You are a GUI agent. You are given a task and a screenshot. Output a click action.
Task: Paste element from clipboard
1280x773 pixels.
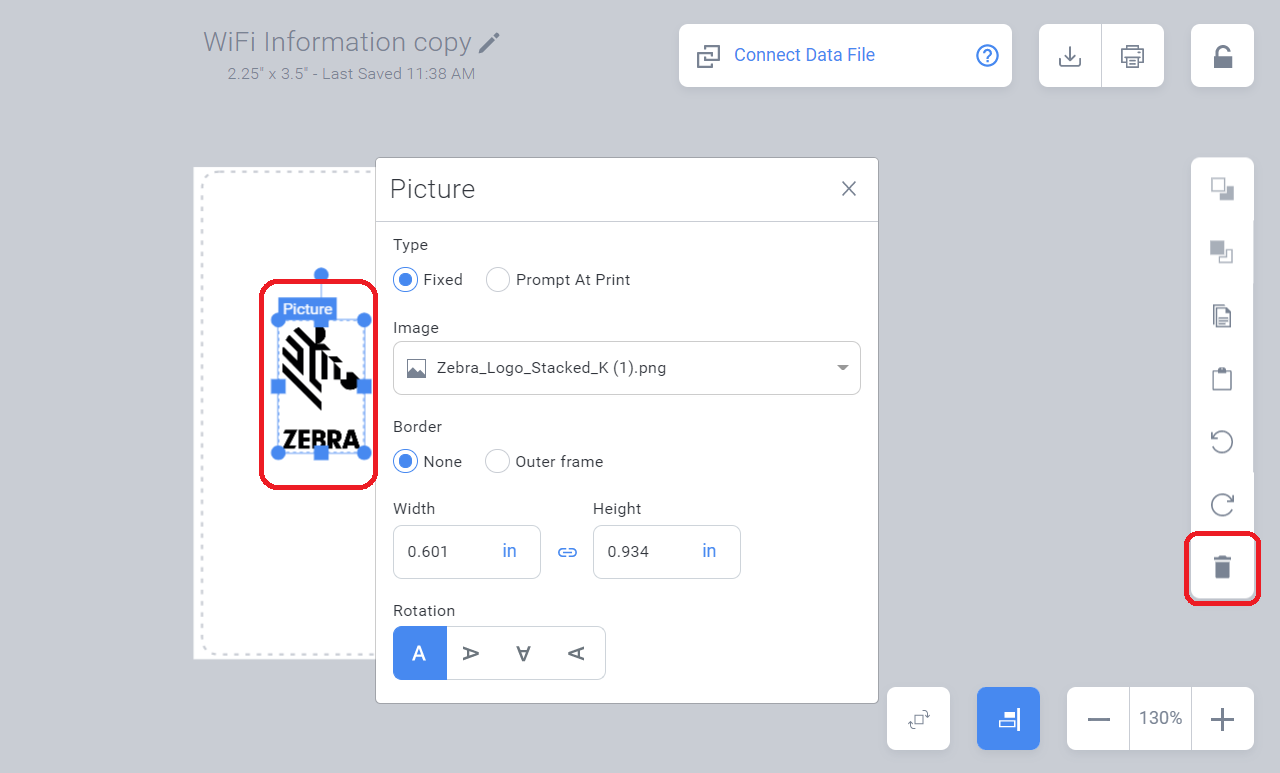pyautogui.click(x=1221, y=378)
